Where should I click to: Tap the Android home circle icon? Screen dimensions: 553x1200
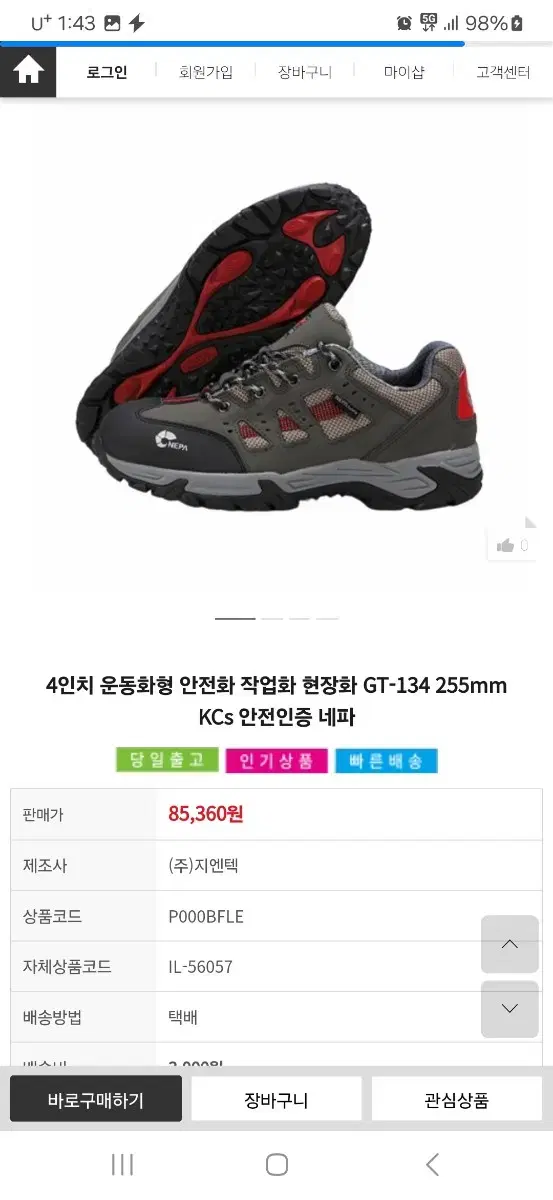click(277, 1164)
